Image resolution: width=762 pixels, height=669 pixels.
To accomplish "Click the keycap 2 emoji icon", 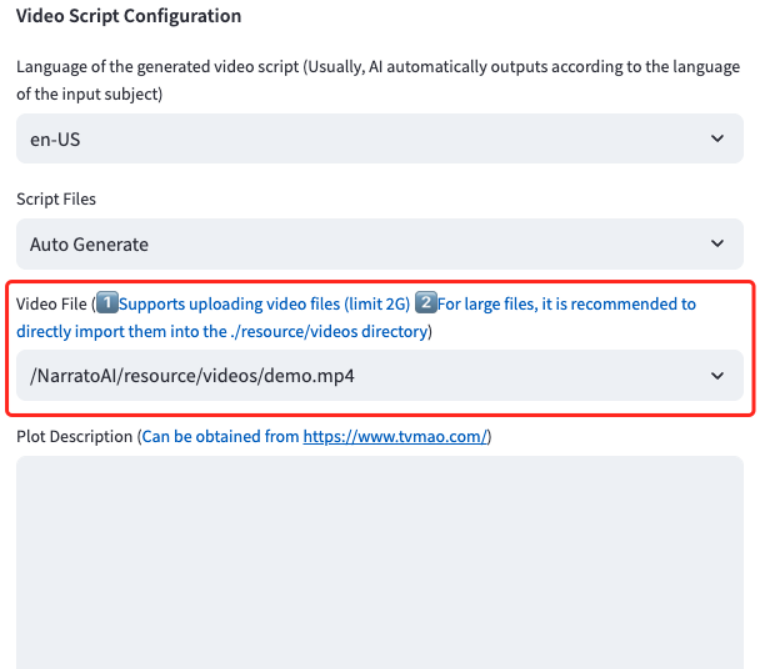I will click(x=426, y=304).
